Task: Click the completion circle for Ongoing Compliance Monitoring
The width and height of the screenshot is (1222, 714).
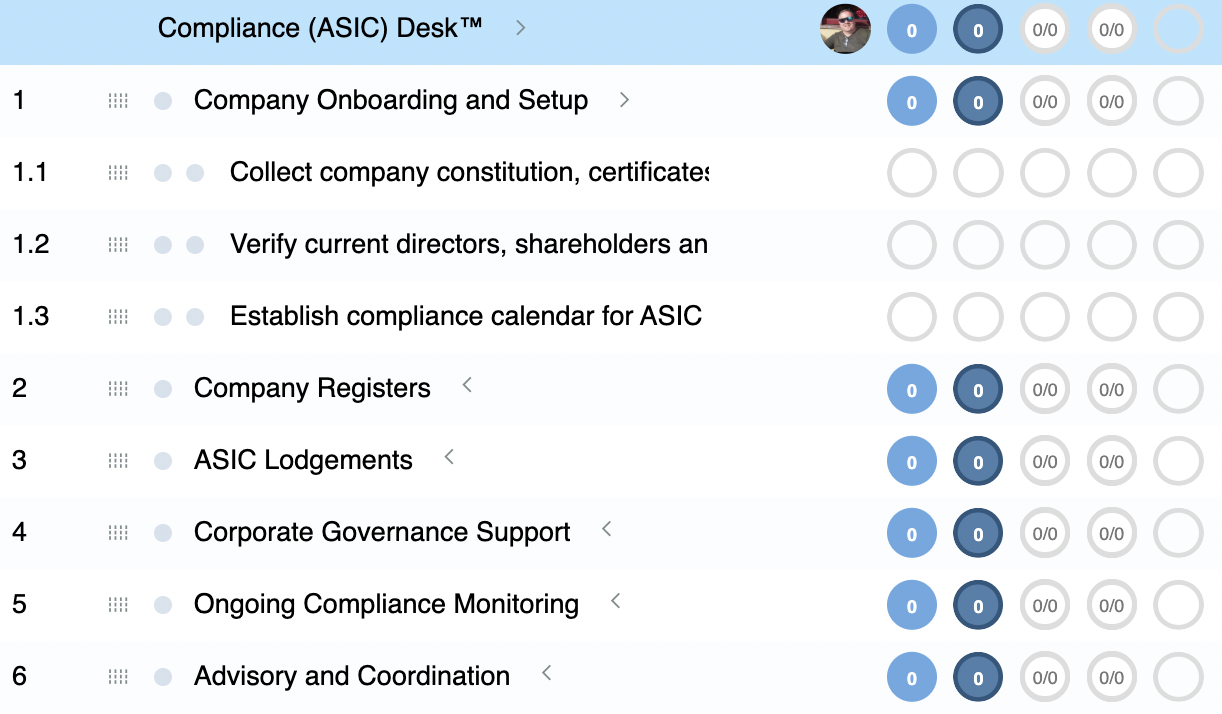Action: tap(1178, 605)
